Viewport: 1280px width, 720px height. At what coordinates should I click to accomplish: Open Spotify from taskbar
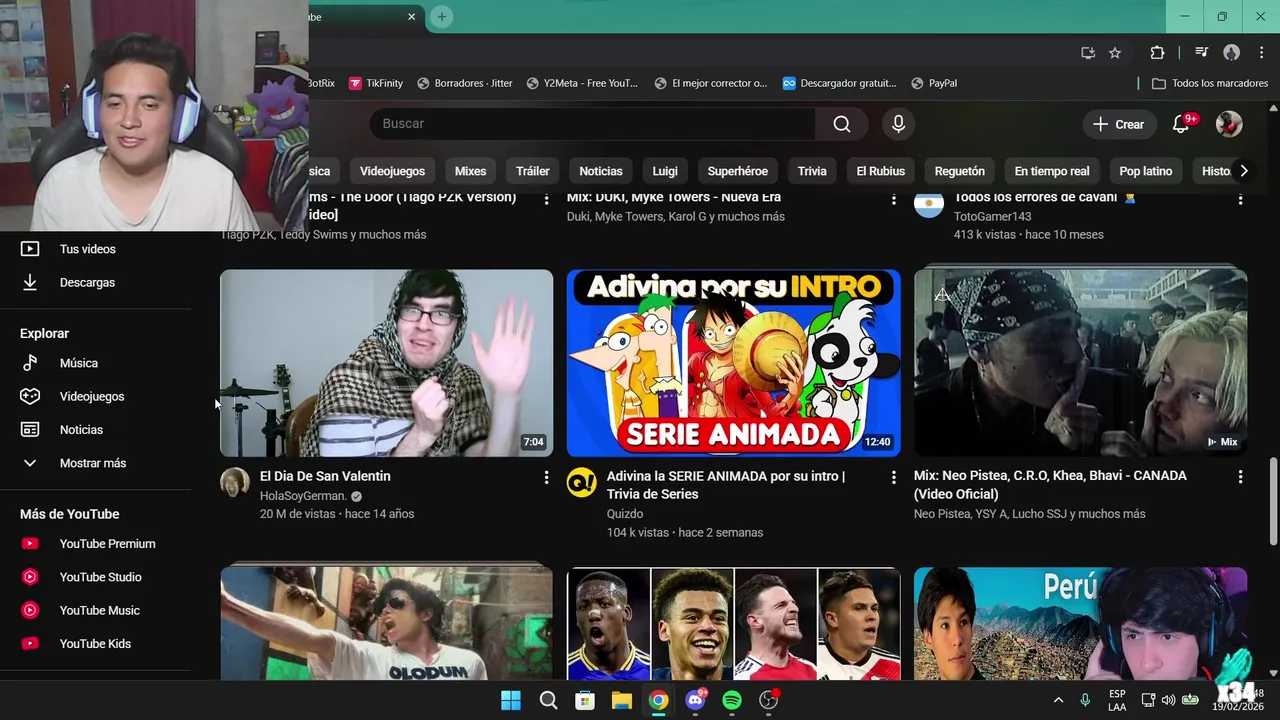coord(732,700)
